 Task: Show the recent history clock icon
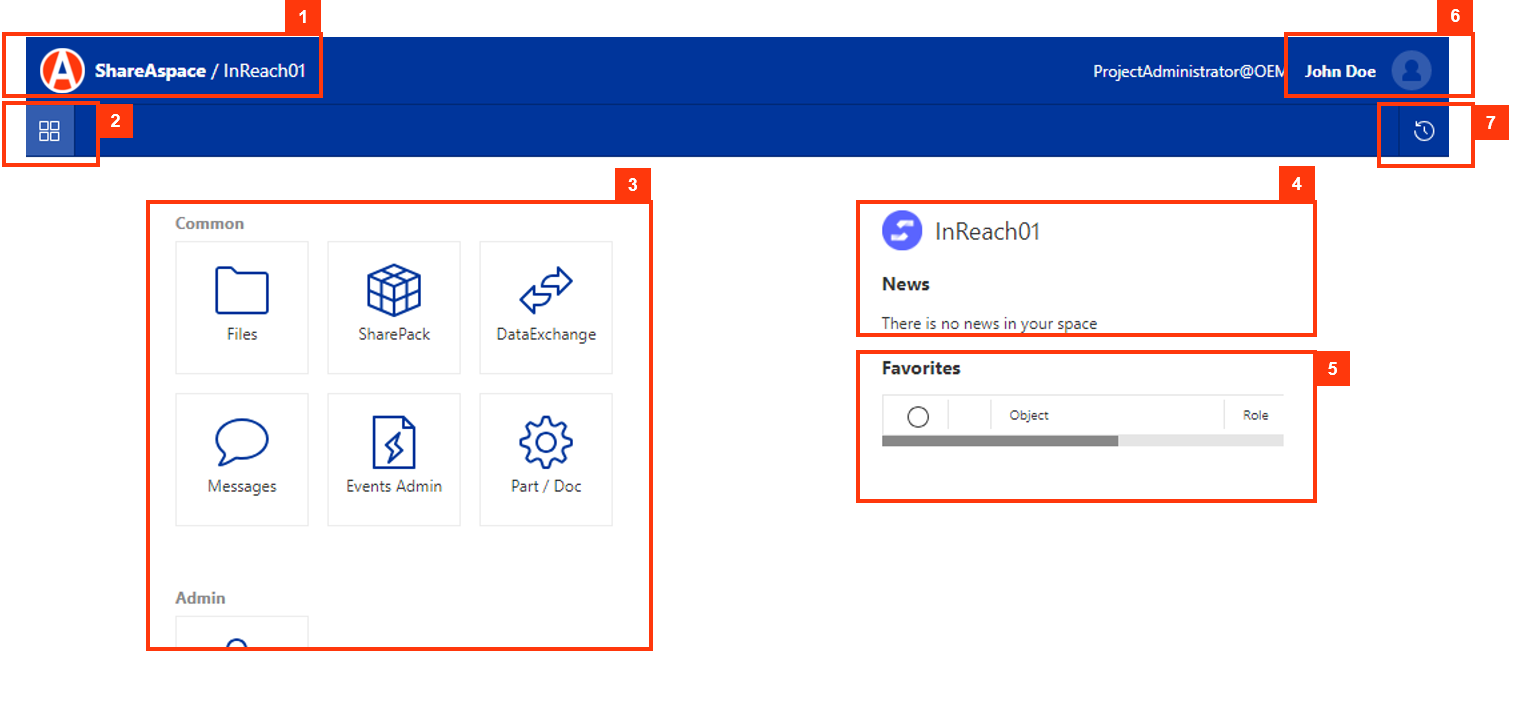coord(1424,131)
